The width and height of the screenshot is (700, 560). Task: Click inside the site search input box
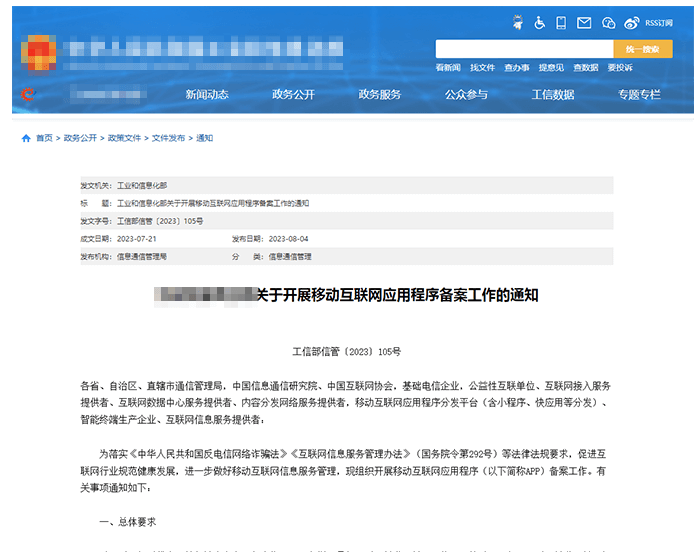tap(523, 49)
